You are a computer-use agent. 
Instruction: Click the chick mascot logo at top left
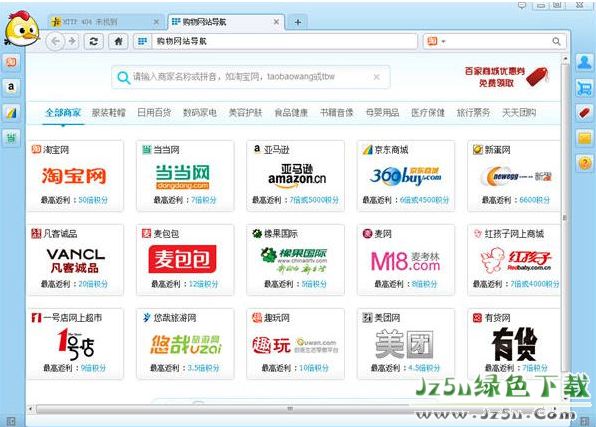[x=22, y=29]
